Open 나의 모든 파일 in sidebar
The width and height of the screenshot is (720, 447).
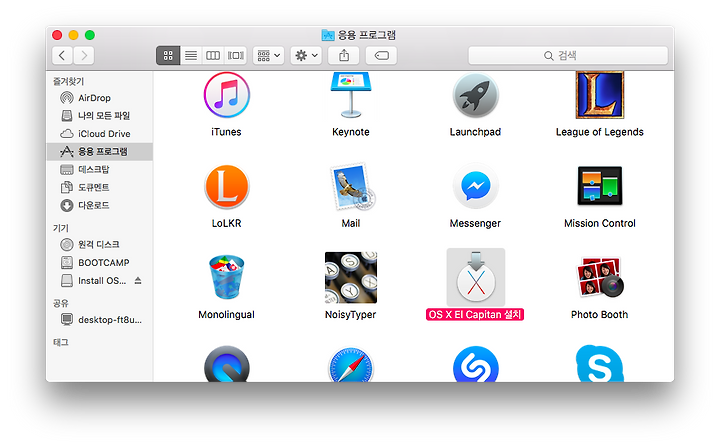tap(99, 116)
